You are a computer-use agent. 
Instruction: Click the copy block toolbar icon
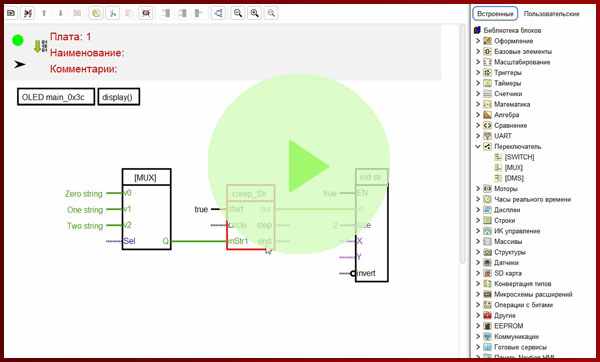96,13
